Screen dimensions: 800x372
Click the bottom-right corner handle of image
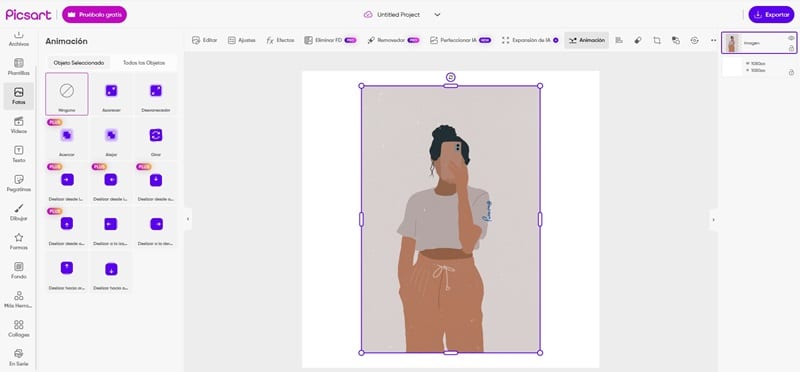coord(540,353)
